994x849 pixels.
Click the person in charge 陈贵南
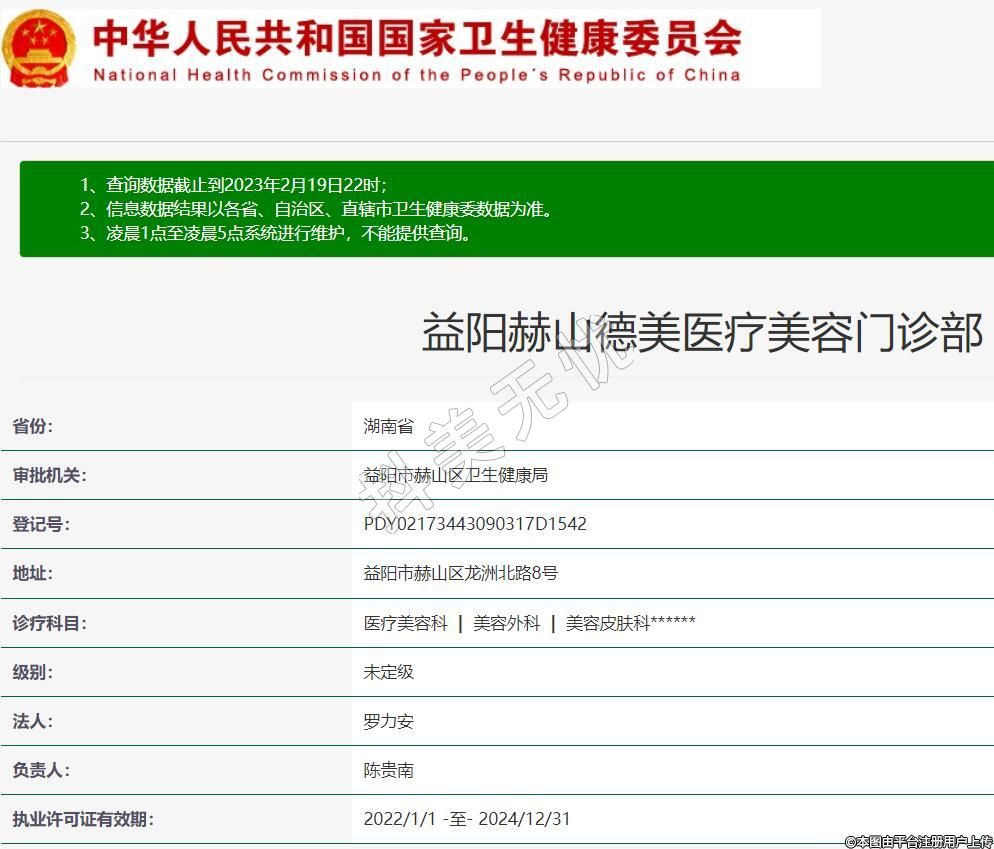(388, 770)
